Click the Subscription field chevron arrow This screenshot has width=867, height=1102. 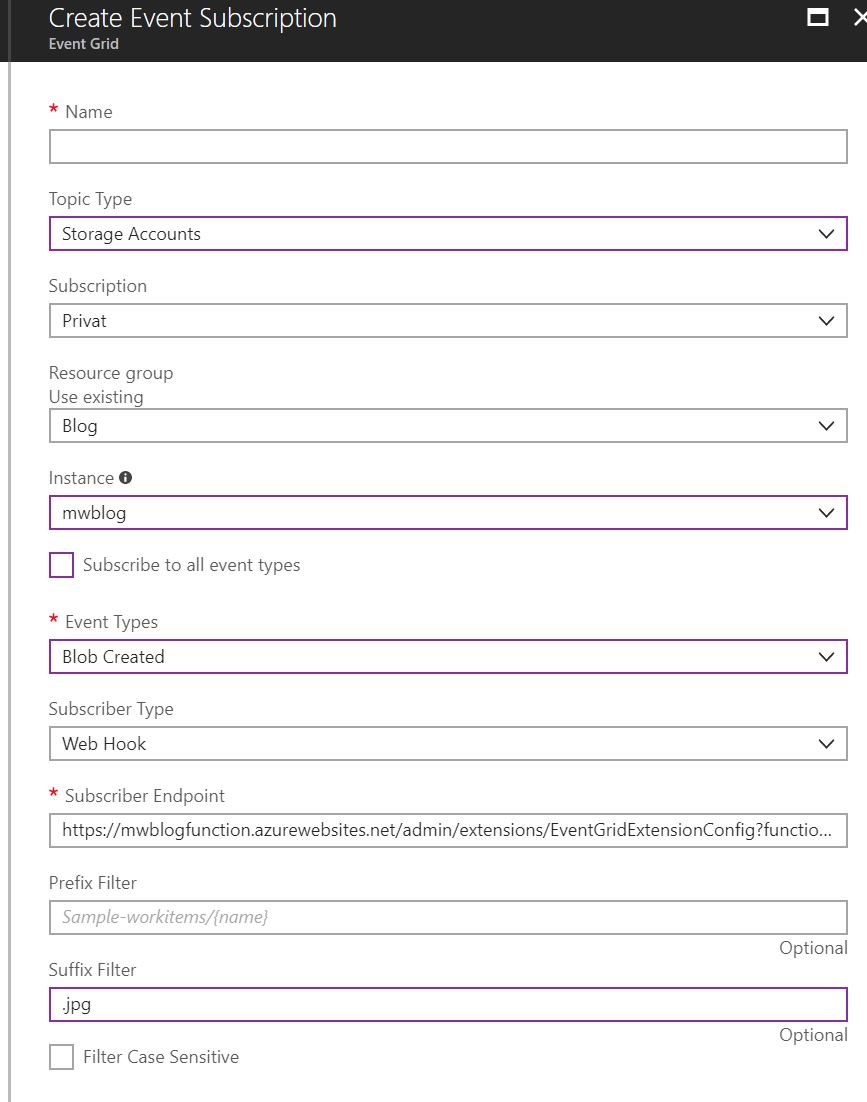coord(826,321)
